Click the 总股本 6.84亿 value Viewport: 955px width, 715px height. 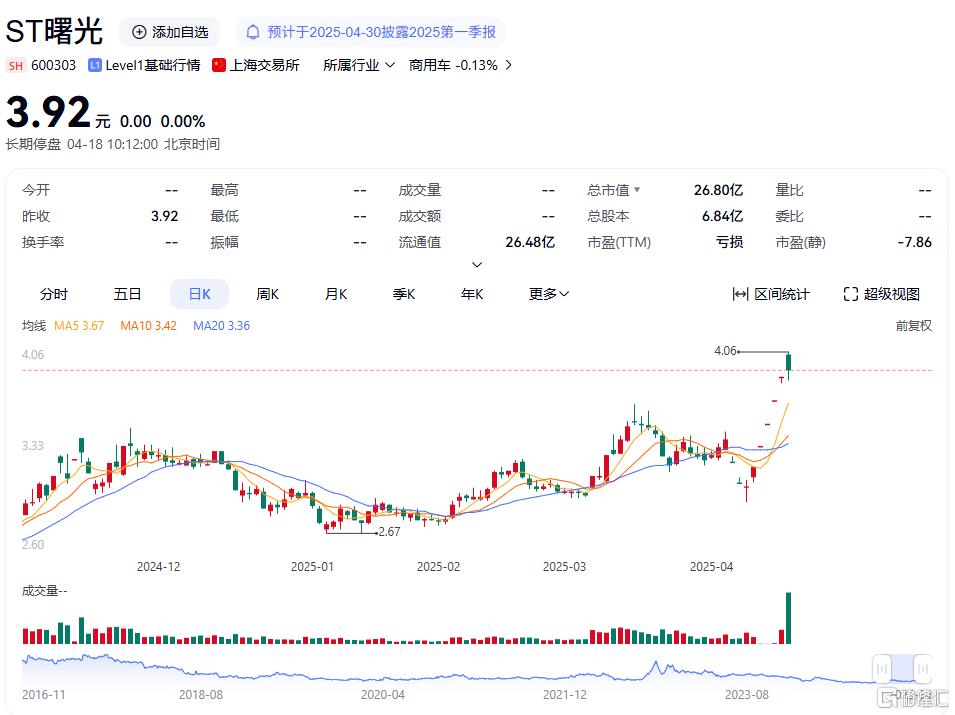(x=722, y=216)
